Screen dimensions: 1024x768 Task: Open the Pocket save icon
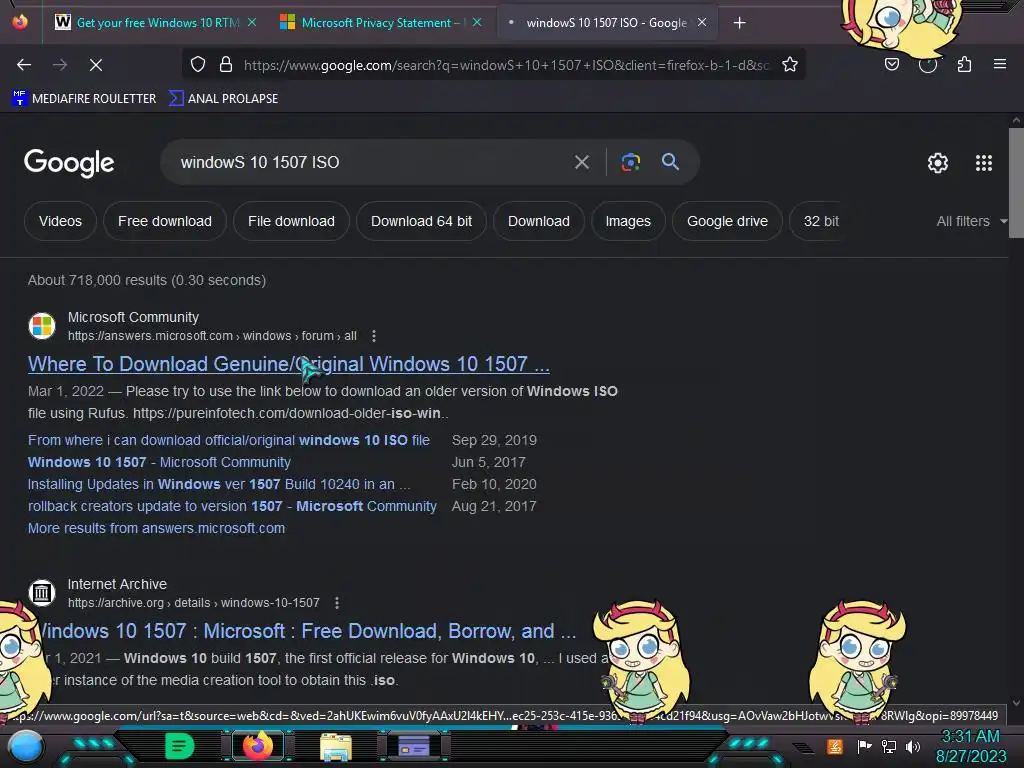[891, 64]
